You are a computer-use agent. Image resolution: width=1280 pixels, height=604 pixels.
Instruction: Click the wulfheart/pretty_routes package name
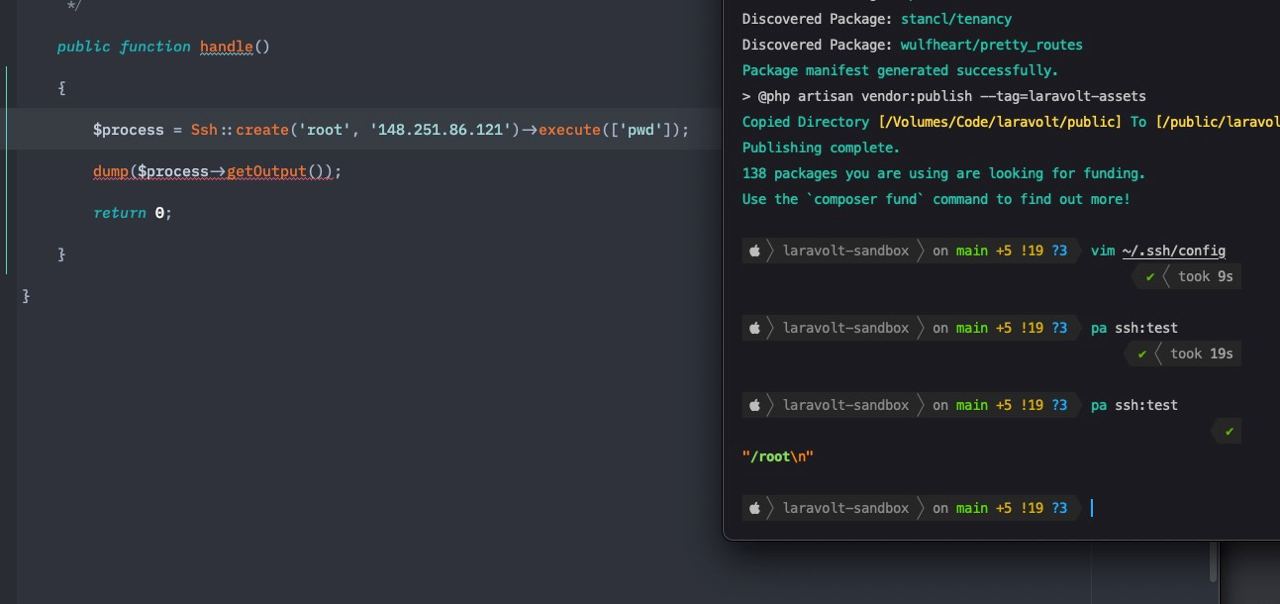tap(991, 45)
